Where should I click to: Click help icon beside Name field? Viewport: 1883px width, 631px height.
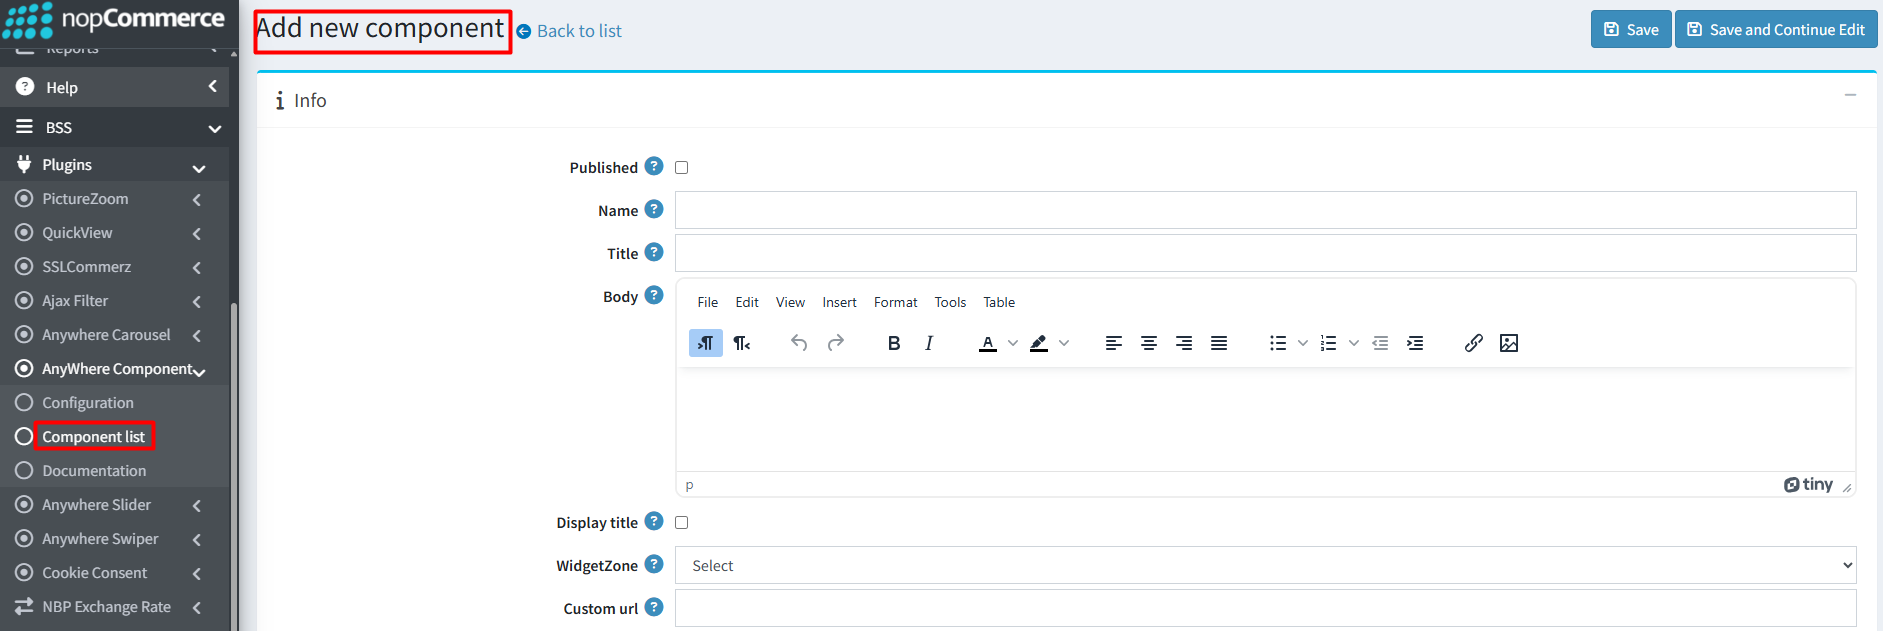coord(654,209)
